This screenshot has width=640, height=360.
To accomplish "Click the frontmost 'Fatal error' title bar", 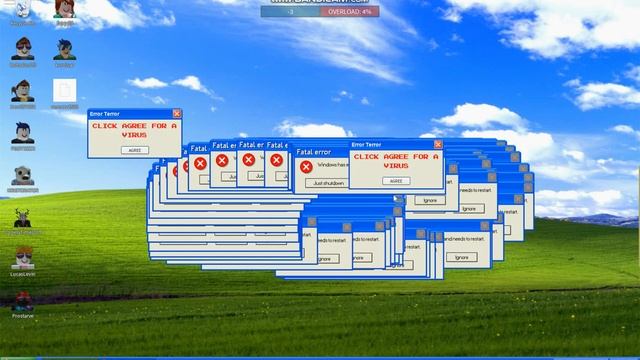I will pos(321,152).
